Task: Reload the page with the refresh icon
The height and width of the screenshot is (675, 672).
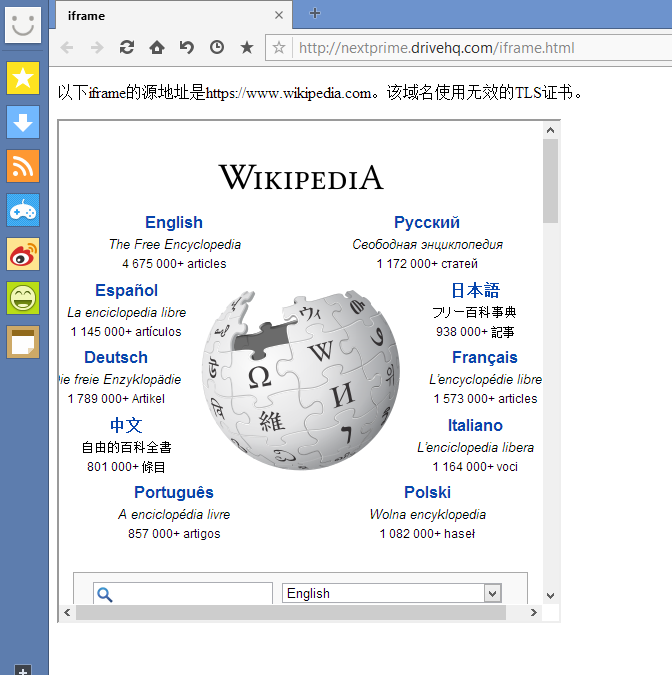Action: tap(127, 47)
